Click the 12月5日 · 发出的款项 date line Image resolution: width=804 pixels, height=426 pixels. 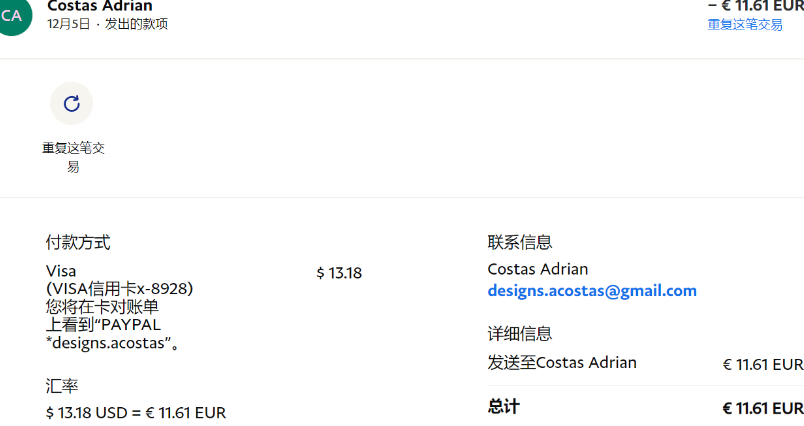[107, 24]
